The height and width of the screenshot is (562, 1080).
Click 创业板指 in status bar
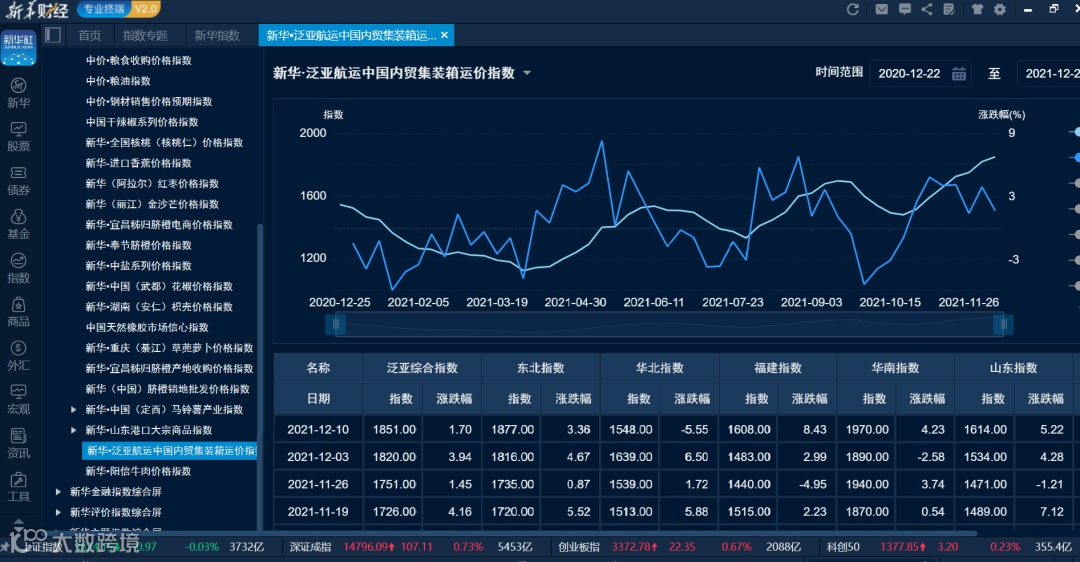click(x=579, y=547)
